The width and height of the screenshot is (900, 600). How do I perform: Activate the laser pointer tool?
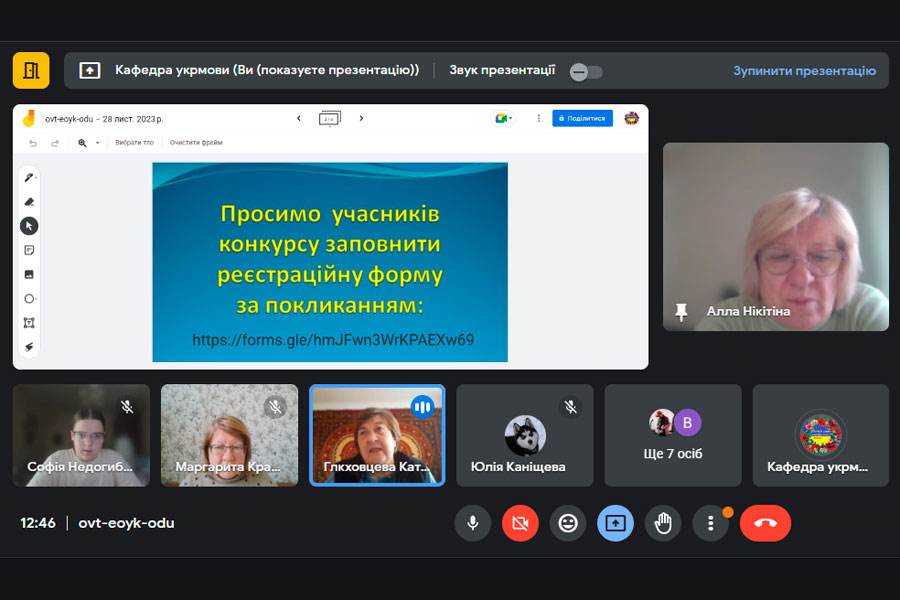tap(29, 347)
